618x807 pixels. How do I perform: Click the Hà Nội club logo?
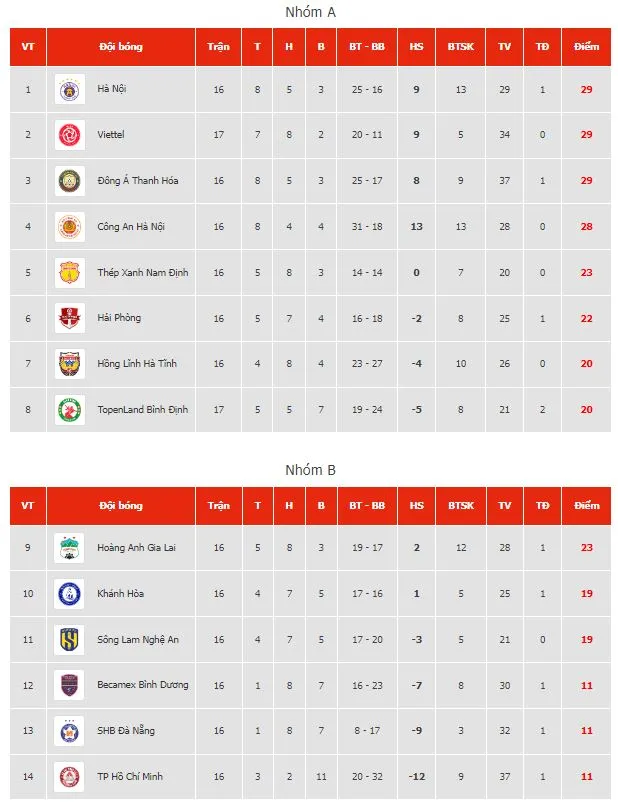(70, 89)
